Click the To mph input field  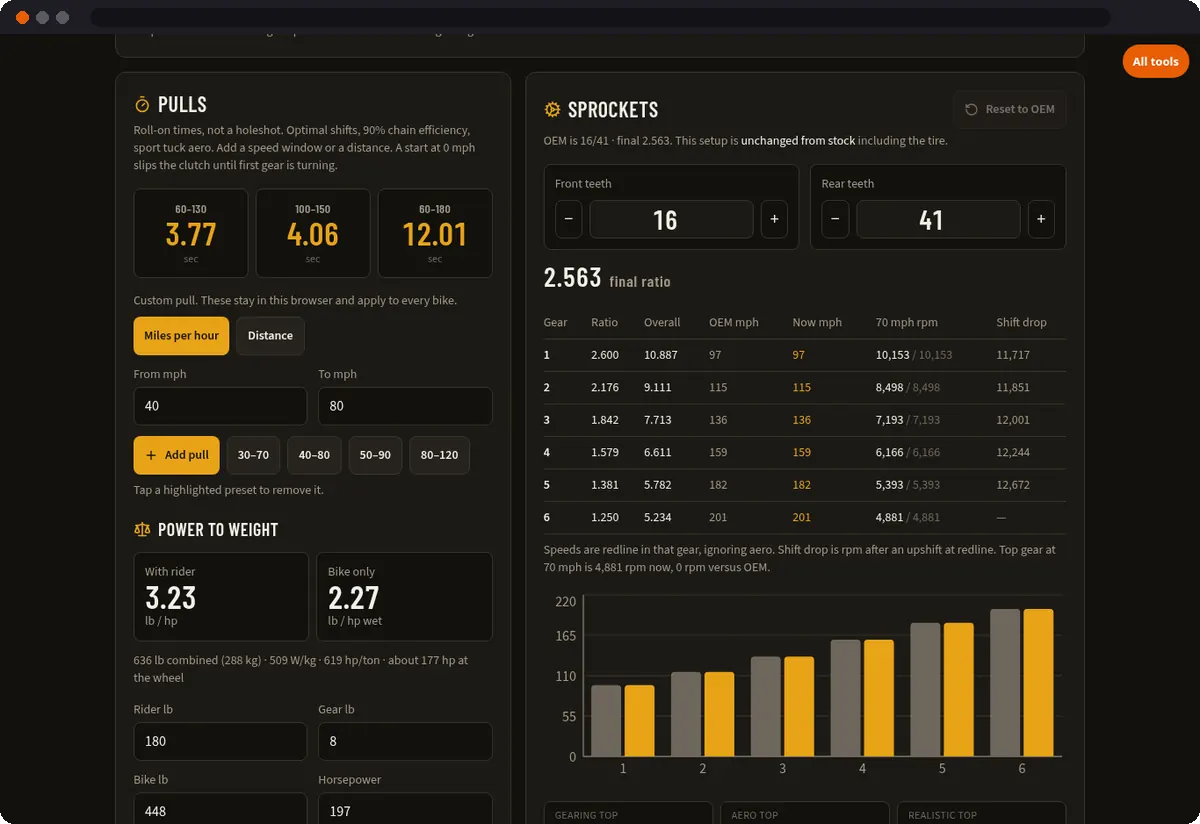[405, 406]
